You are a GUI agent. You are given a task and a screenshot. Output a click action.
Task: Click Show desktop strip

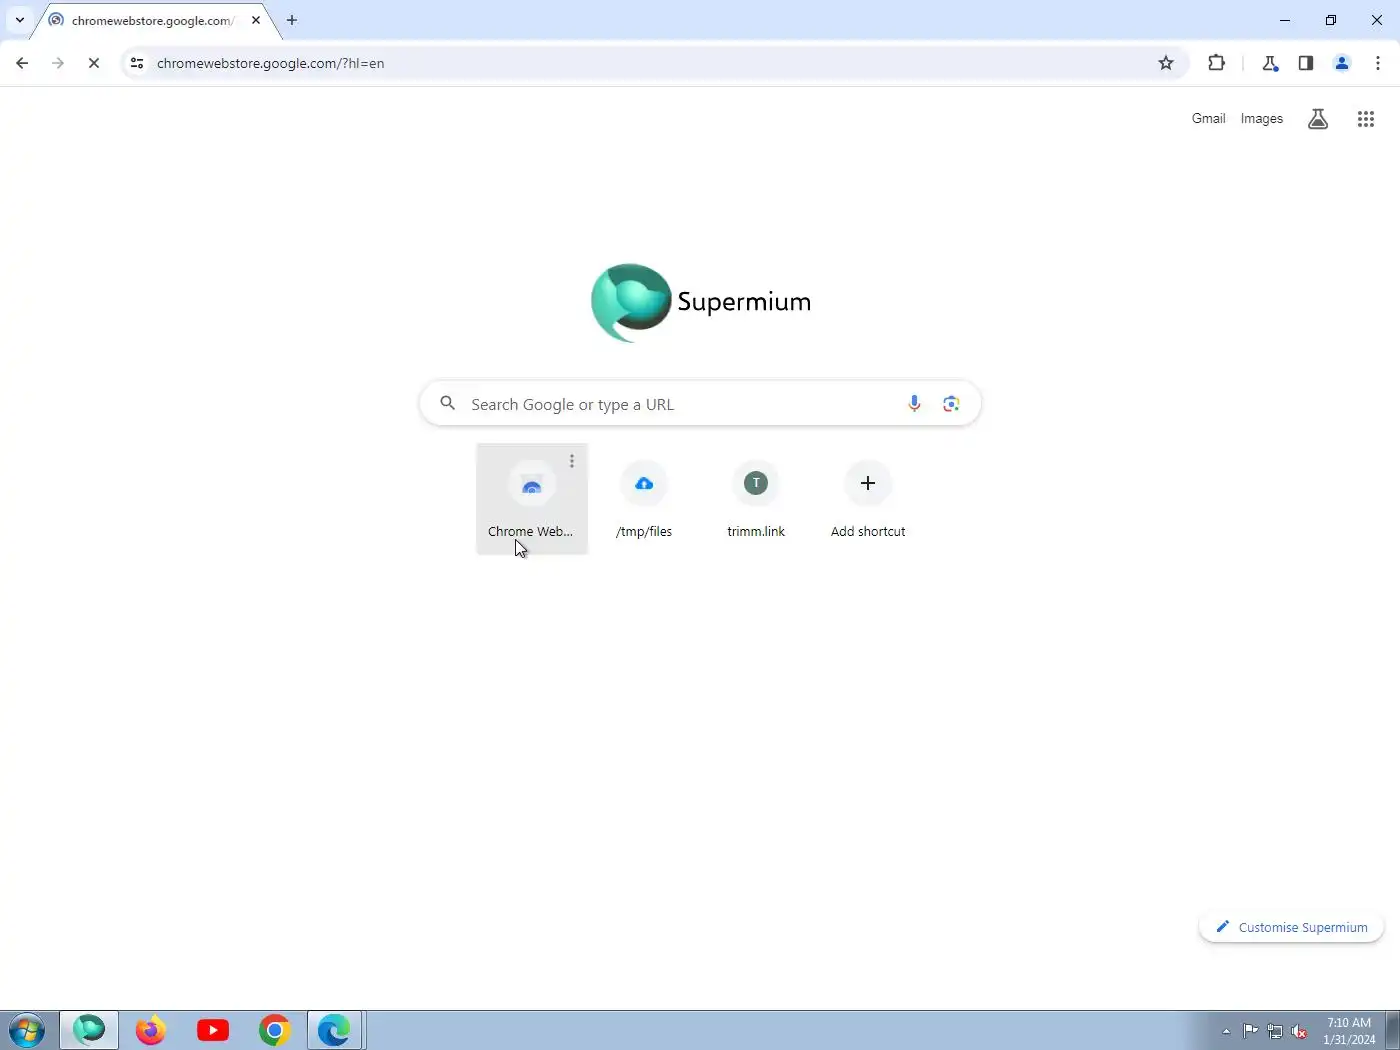pyautogui.click(x=1392, y=1030)
